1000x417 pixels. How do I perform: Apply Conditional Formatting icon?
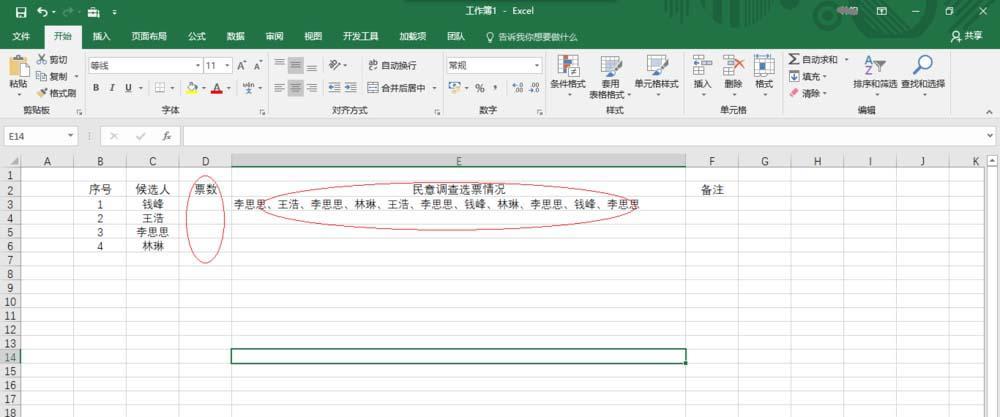[568, 66]
